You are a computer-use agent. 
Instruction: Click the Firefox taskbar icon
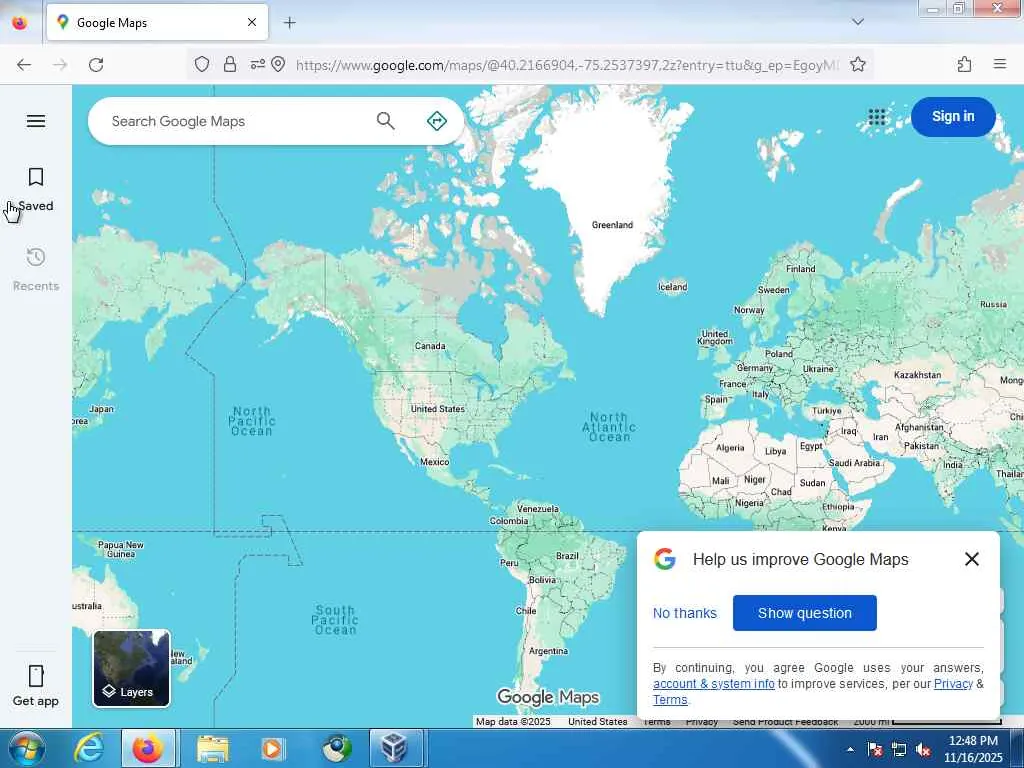point(148,748)
